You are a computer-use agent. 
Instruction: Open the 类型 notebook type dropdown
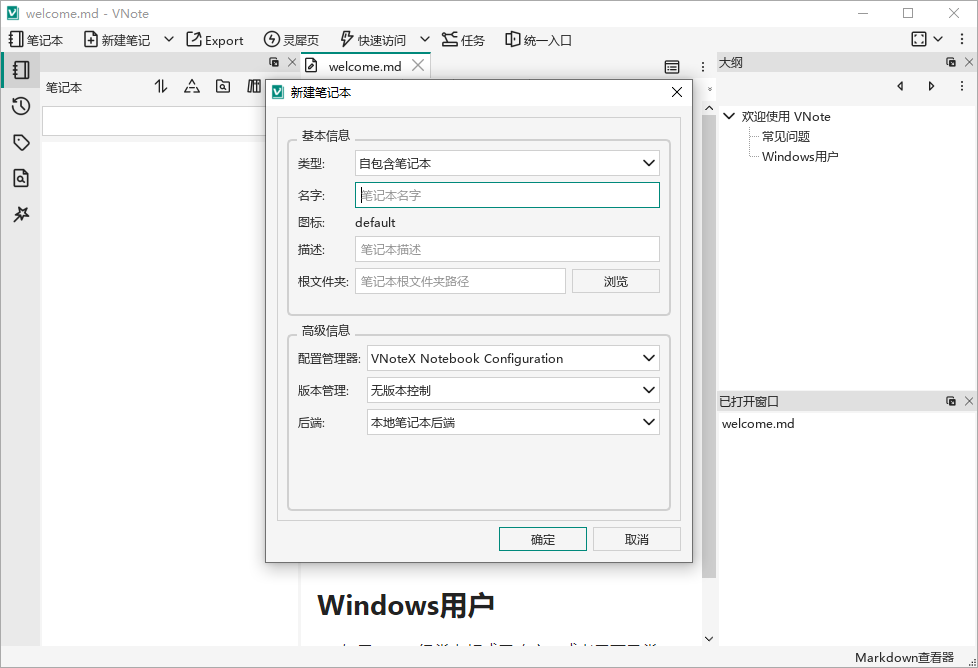[x=507, y=162]
